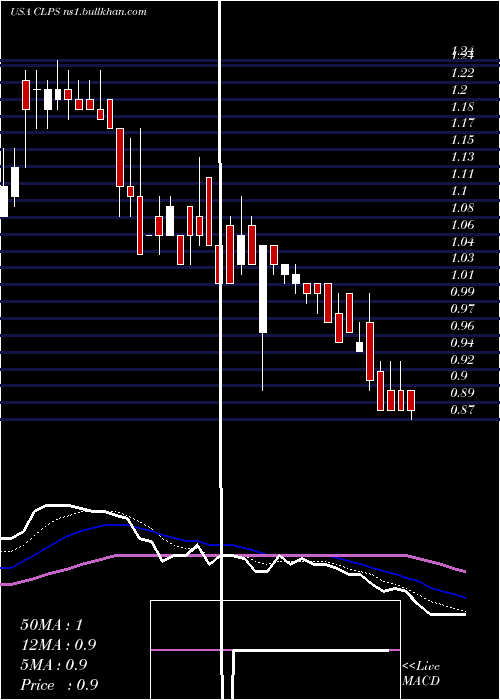Click the 1.2 price axis label
The image size is (500, 700).
(459, 89)
